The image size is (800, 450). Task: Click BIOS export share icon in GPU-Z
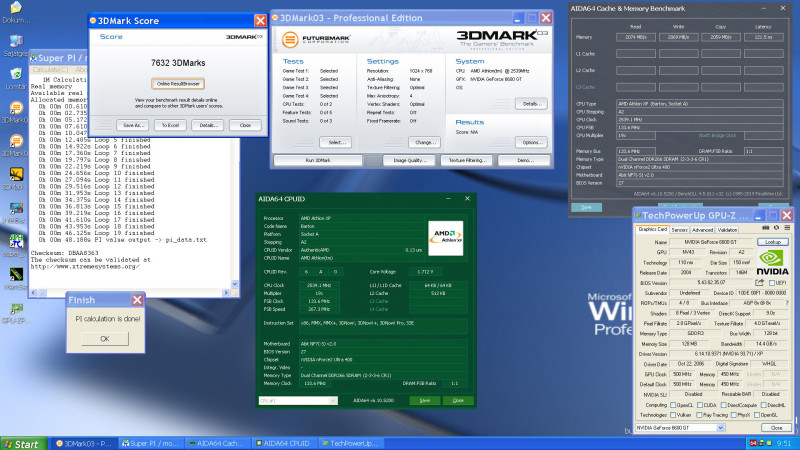tap(759, 283)
